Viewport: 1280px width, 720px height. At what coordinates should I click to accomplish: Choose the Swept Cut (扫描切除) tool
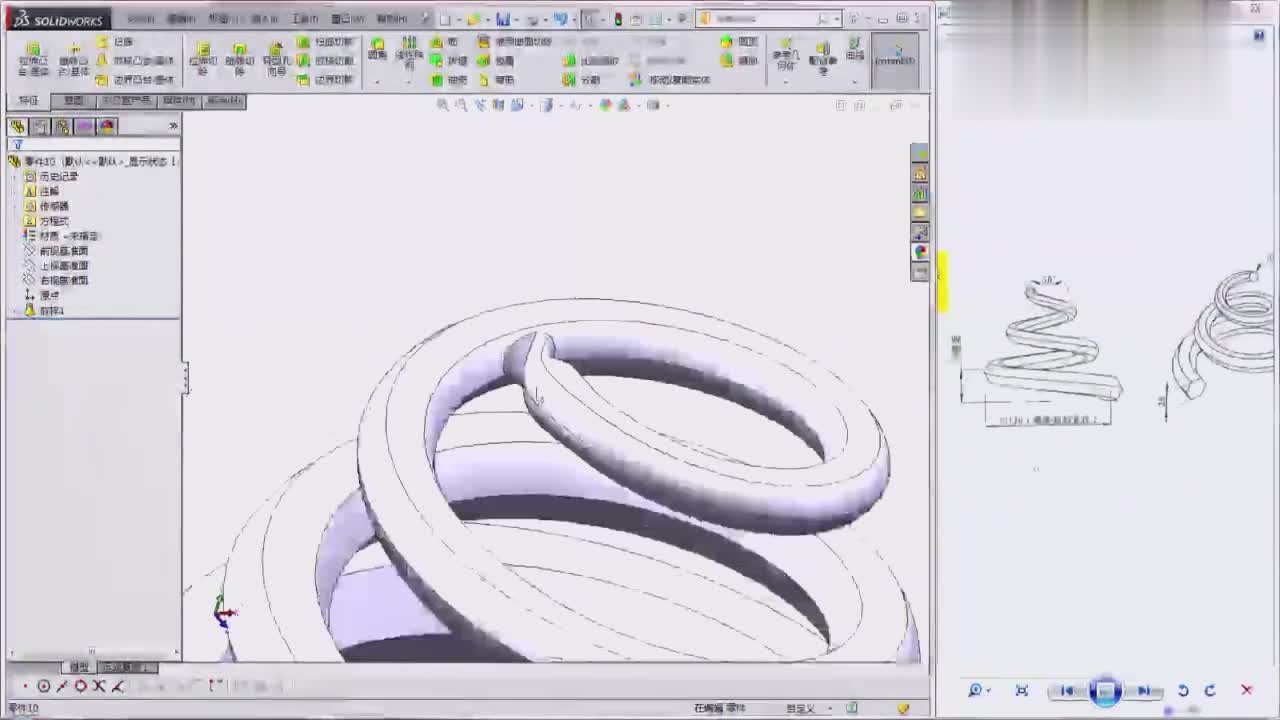click(x=325, y=42)
